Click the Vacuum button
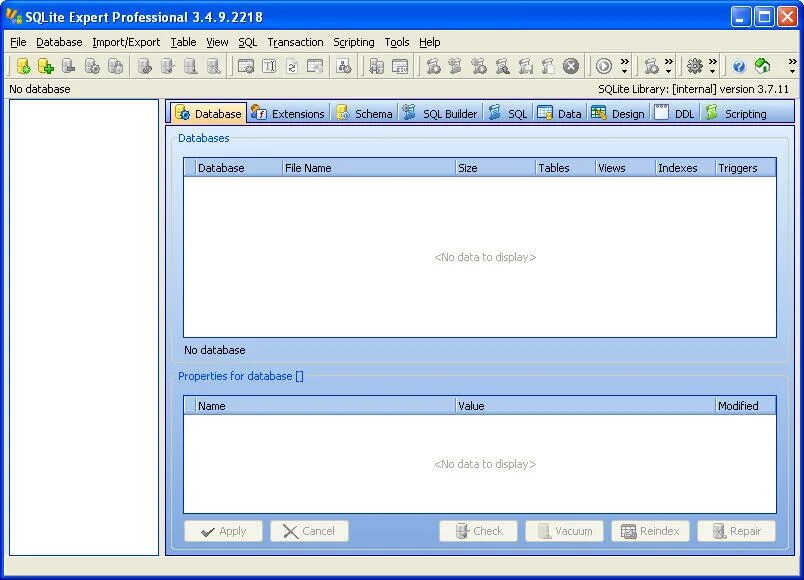This screenshot has width=804, height=580. 564,531
